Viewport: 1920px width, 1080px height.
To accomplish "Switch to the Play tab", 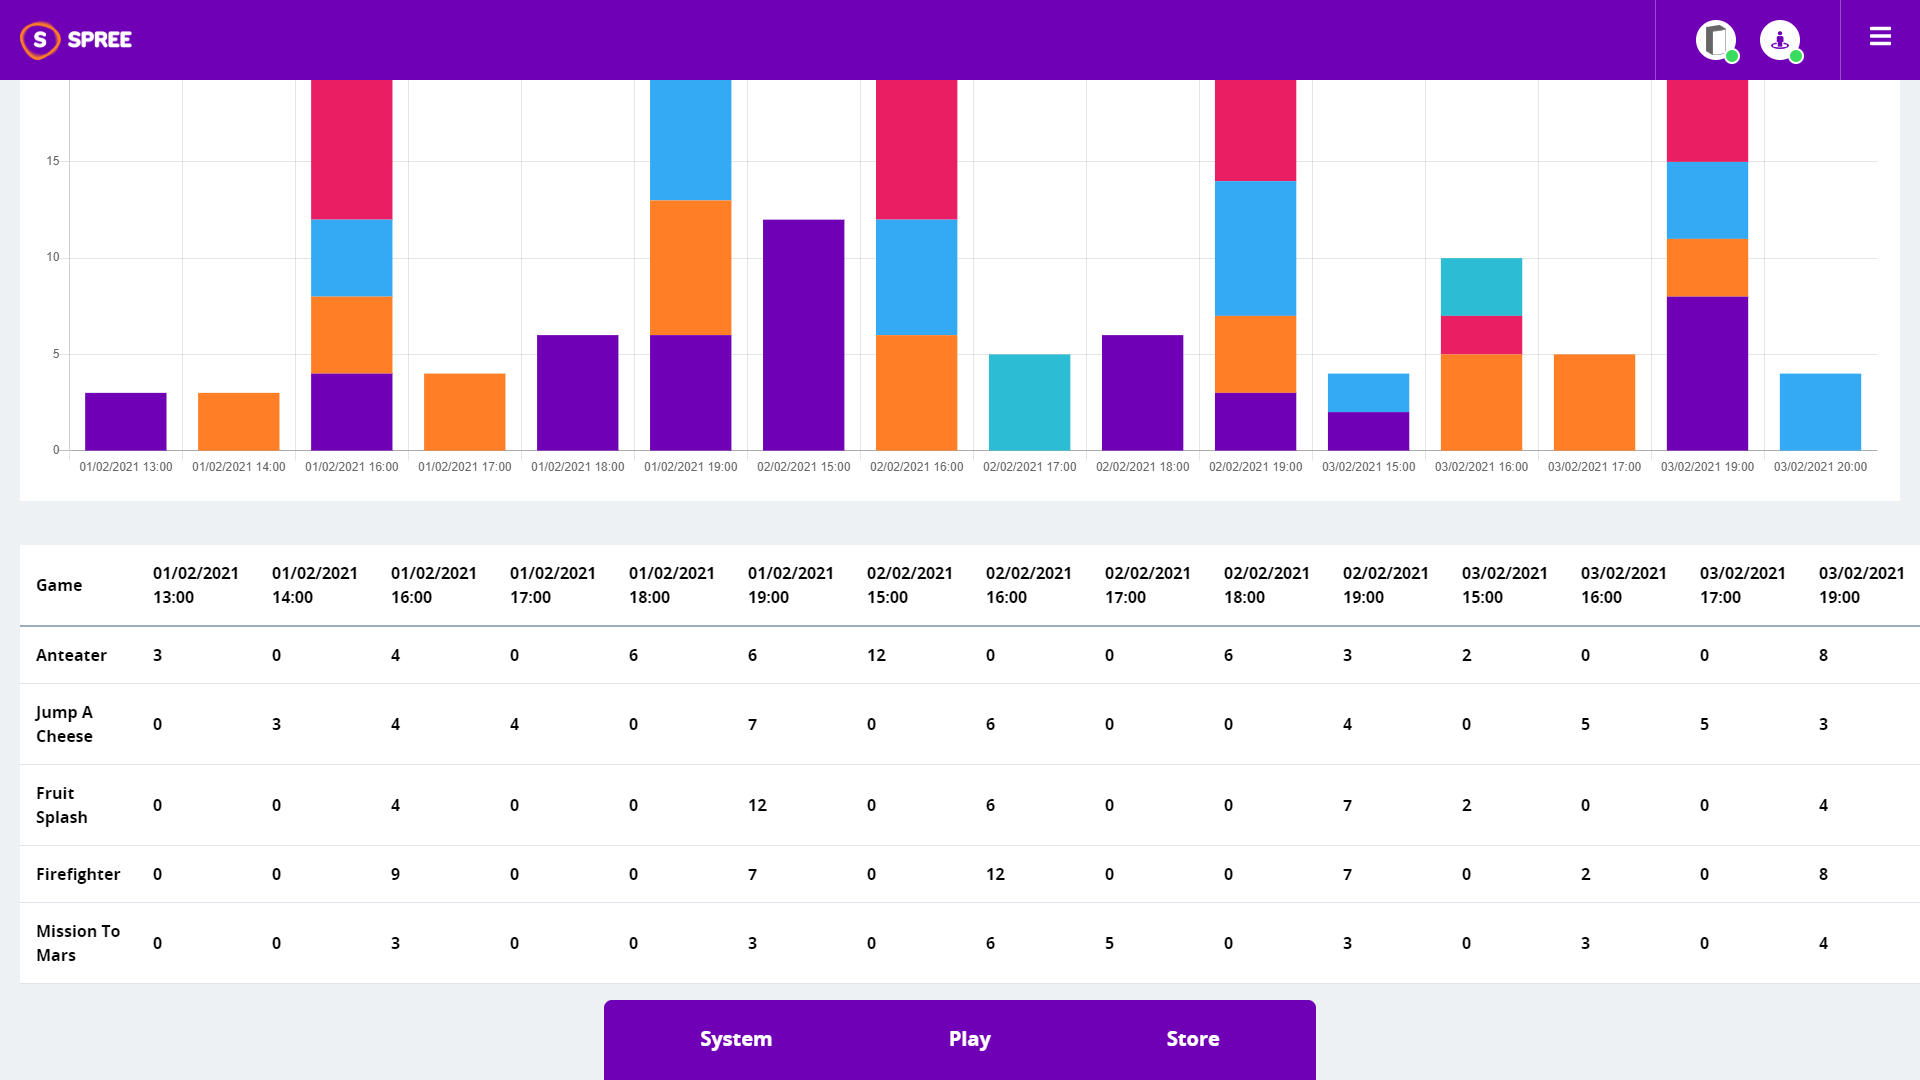I will coord(969,1039).
